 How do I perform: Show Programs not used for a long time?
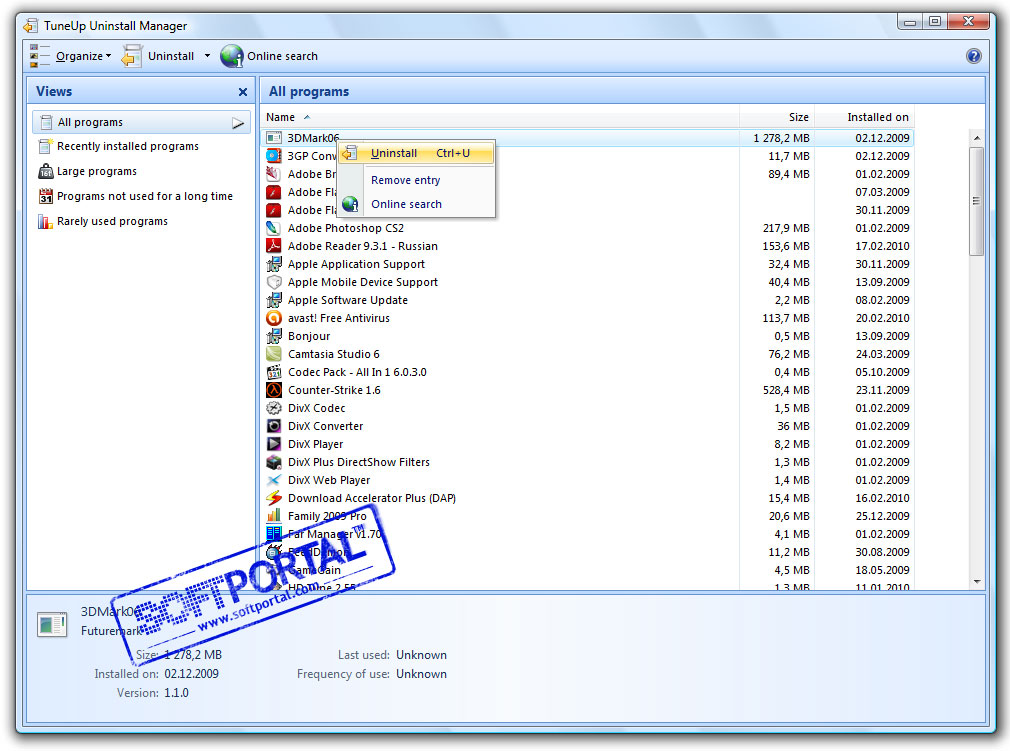[145, 196]
